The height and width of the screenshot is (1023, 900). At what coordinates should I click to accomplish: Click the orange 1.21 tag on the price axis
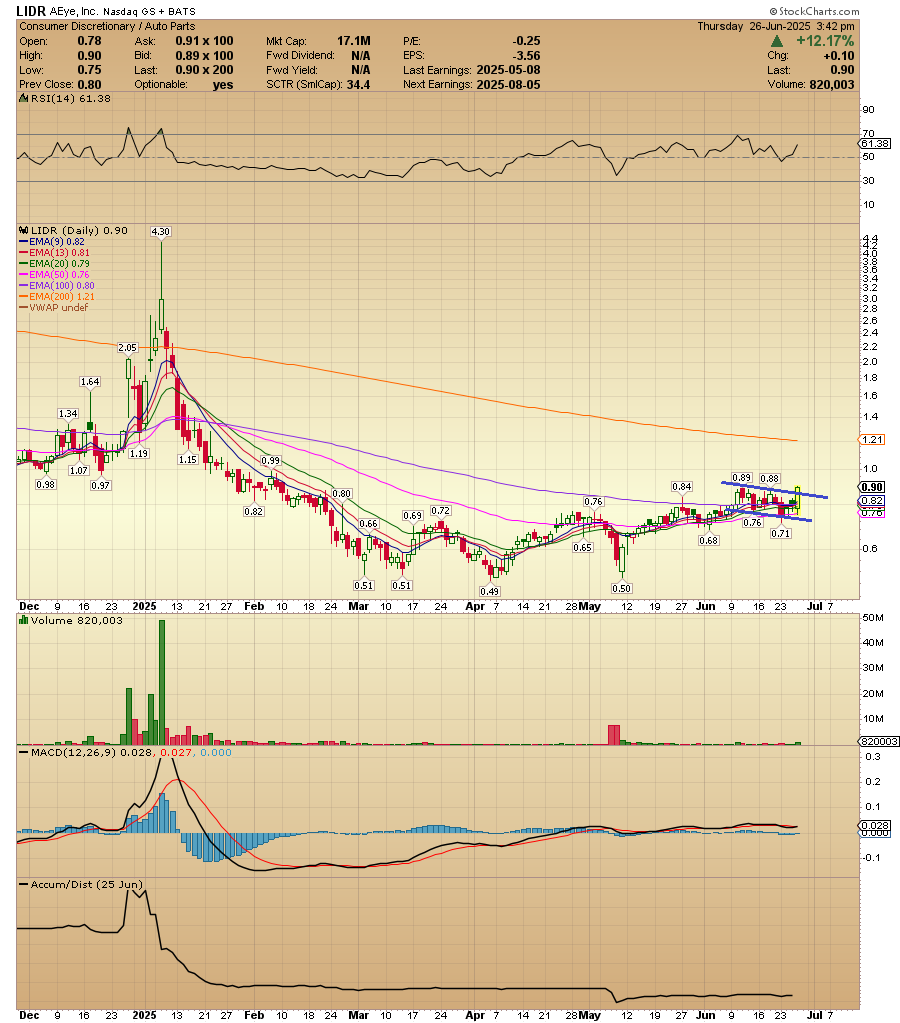point(873,440)
